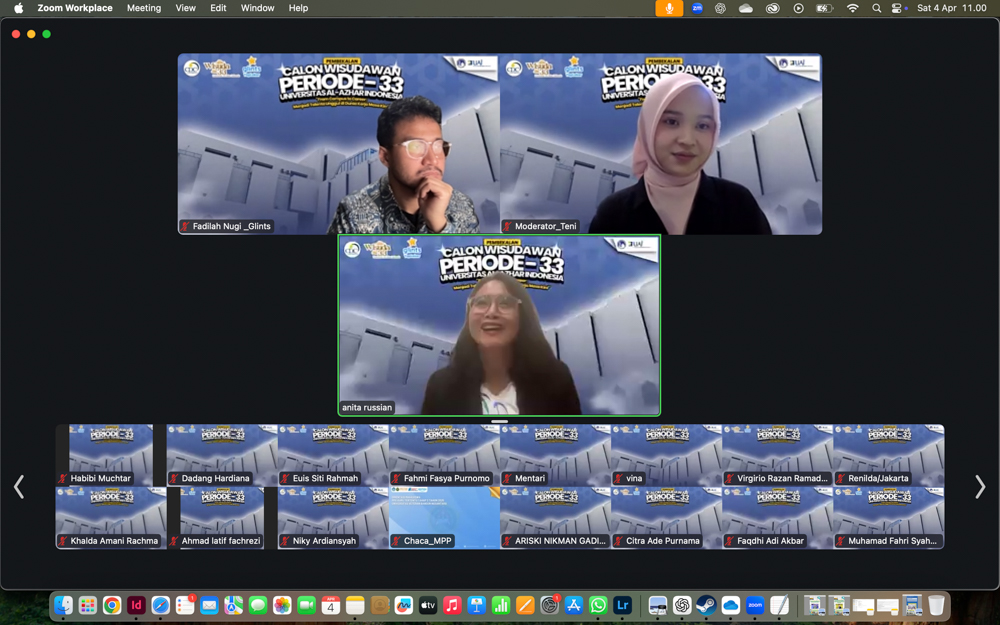Click the date and time in menu bar
1000x625 pixels.
952,8
